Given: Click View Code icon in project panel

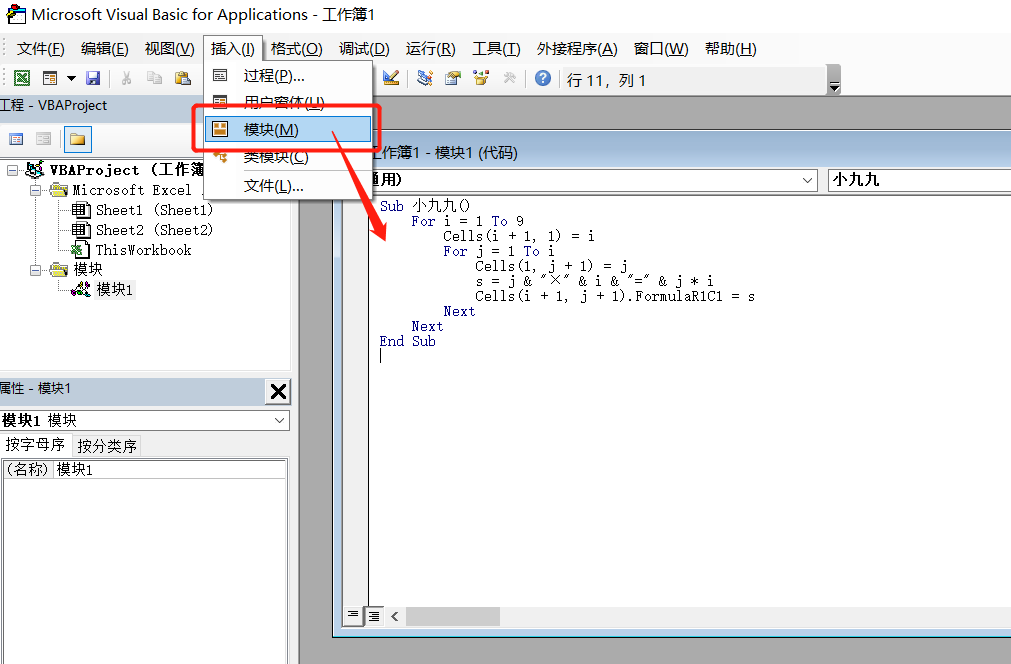Looking at the screenshot, I should tap(16, 139).
